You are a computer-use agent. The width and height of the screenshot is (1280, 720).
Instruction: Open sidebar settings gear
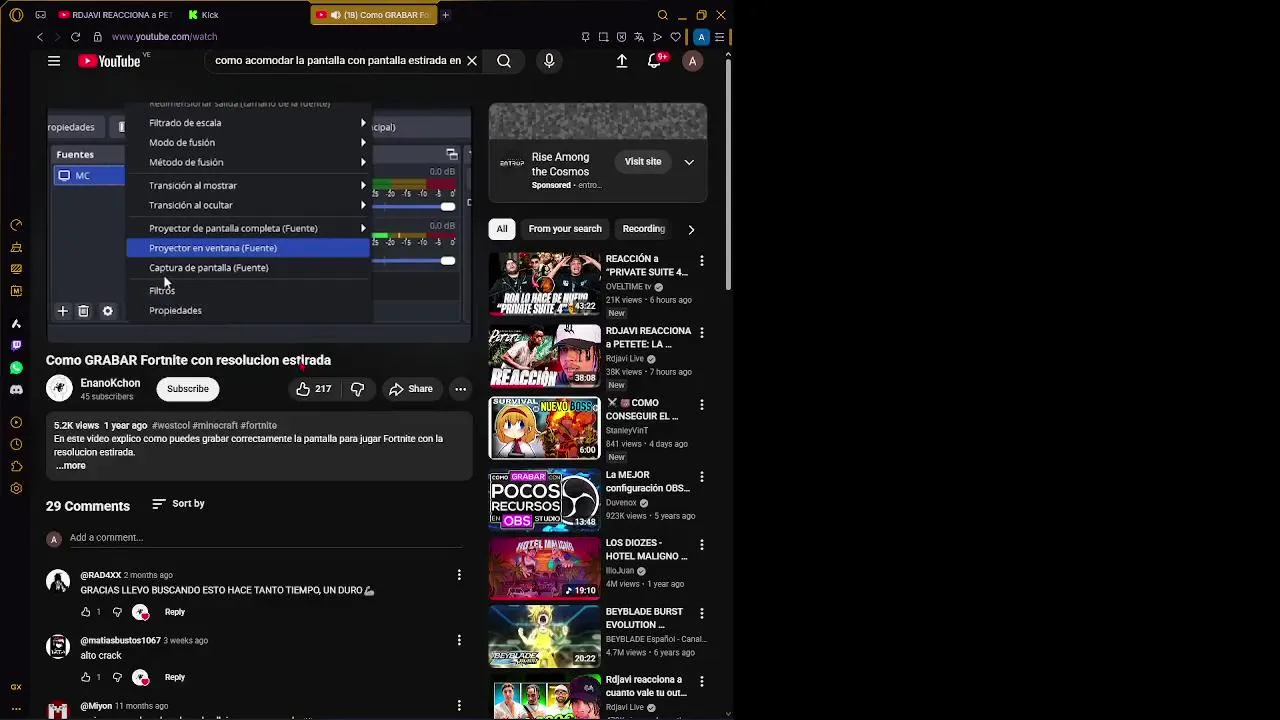(16, 489)
